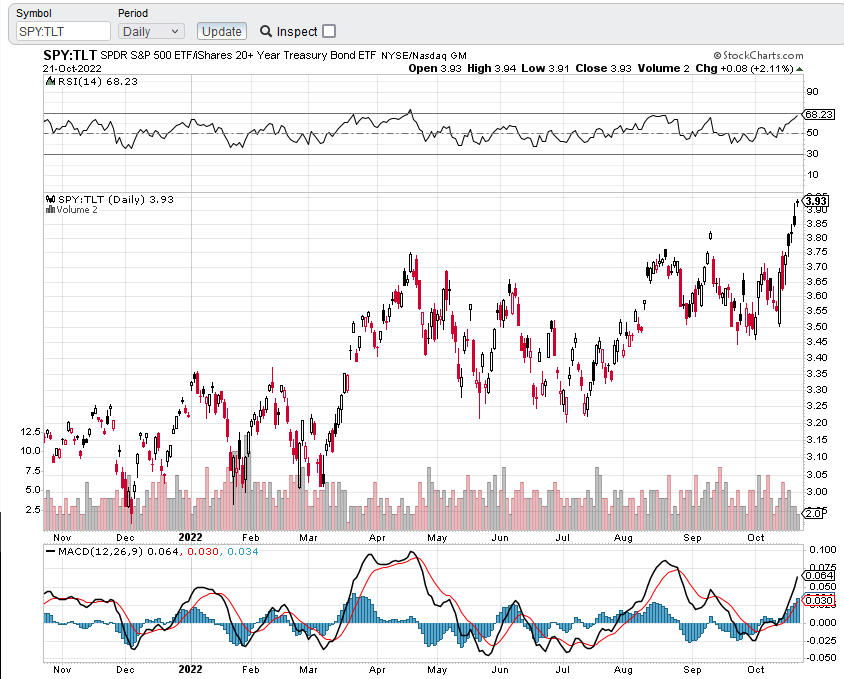The height and width of the screenshot is (679, 844).
Task: Click the 'Open 3.93' value in header
Action: [x=435, y=68]
